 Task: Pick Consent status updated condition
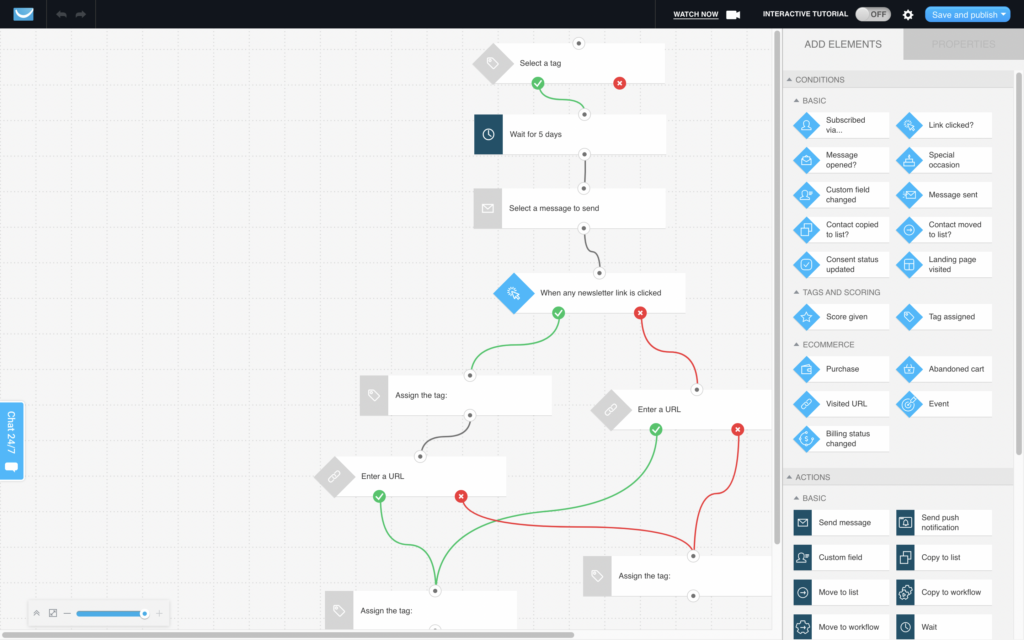(x=841, y=264)
